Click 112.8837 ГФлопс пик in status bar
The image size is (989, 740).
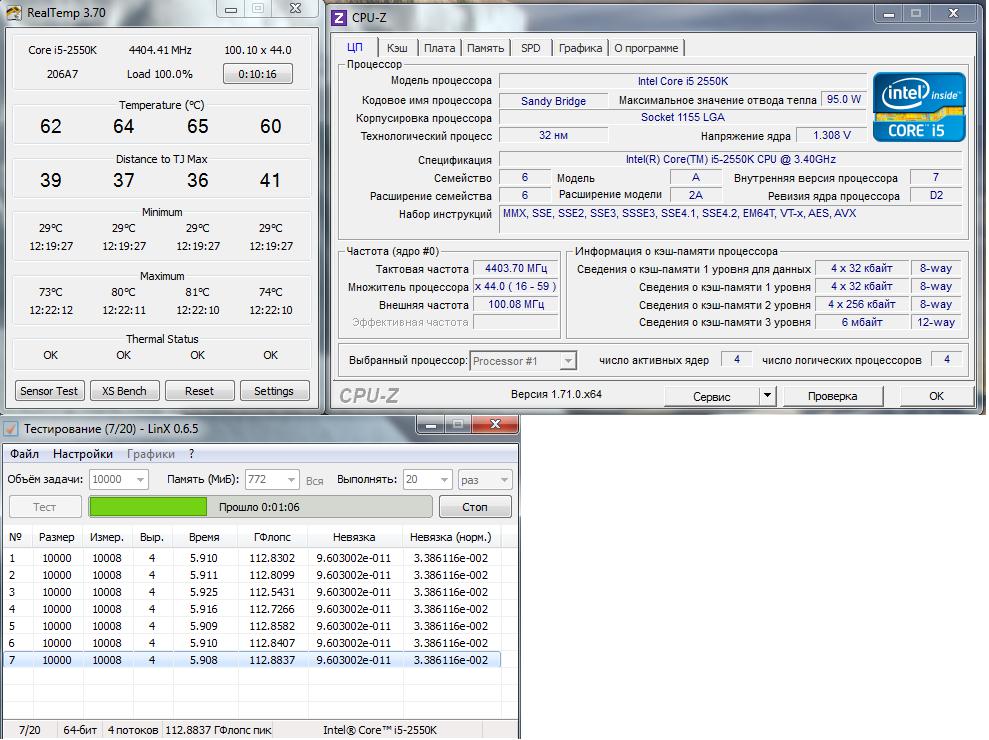[218, 730]
